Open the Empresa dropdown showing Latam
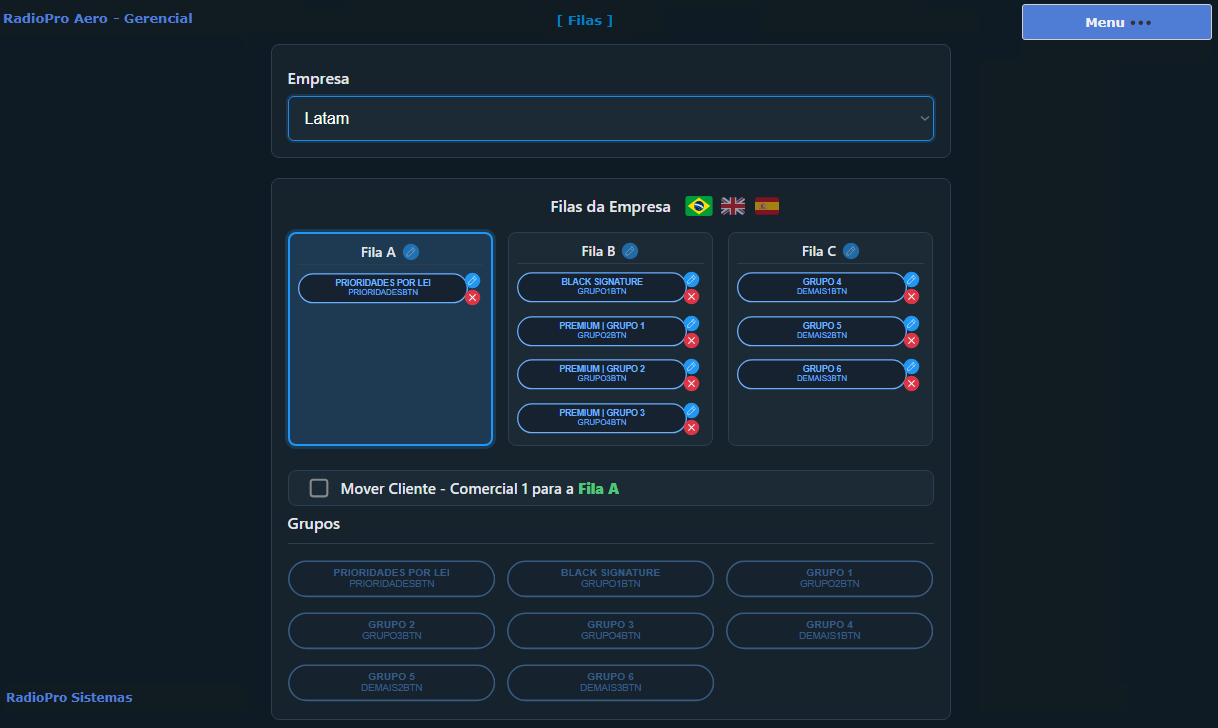 pos(610,118)
